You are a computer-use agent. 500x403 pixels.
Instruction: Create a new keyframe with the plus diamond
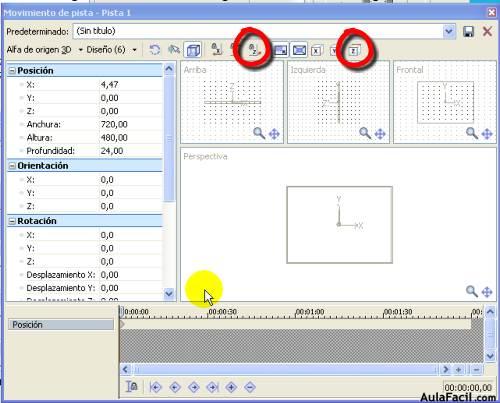tap(231, 387)
